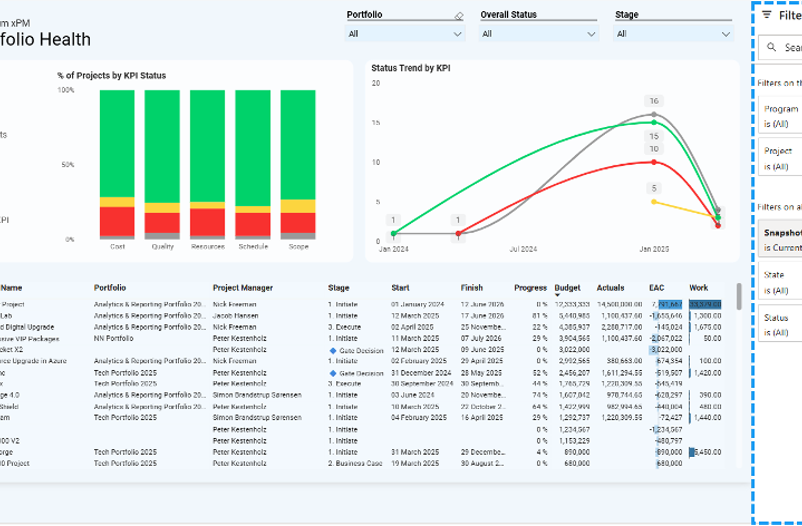Expand the Overall Status dropdown
The image size is (802, 526).
coord(592,34)
